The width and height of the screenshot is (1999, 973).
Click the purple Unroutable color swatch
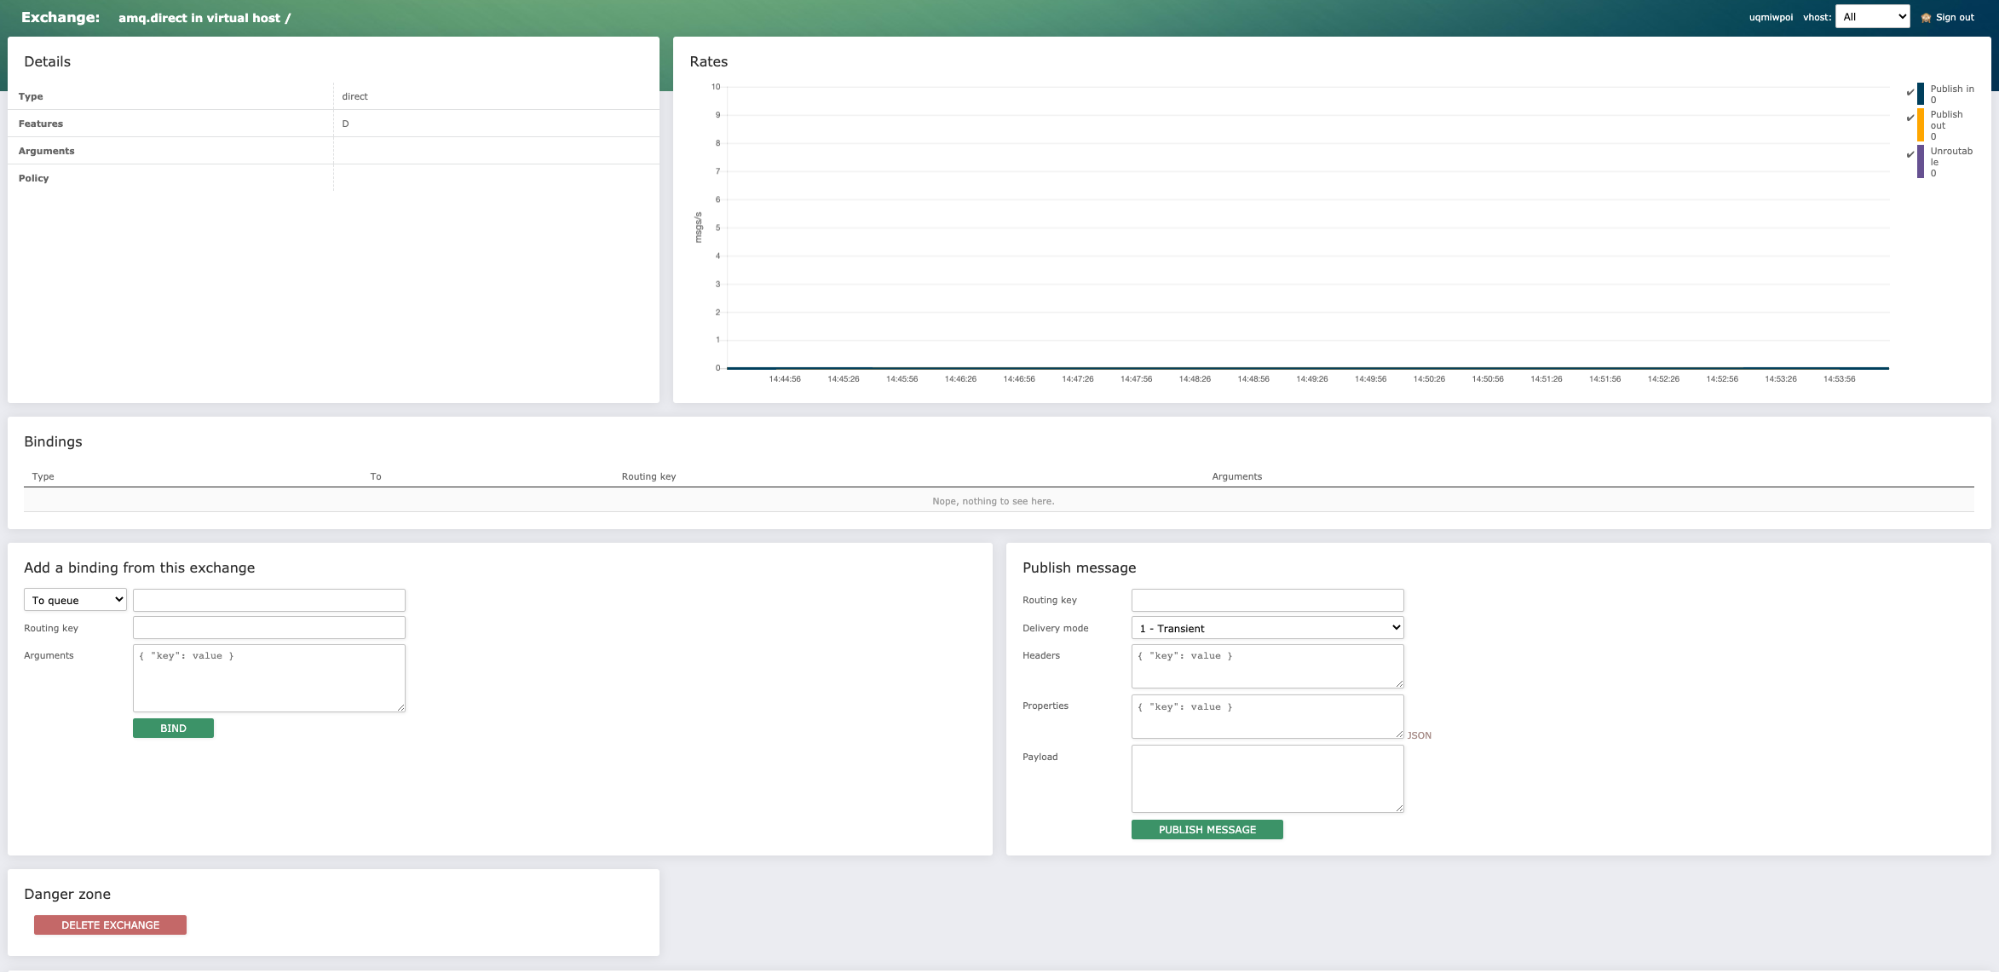(x=1920, y=162)
